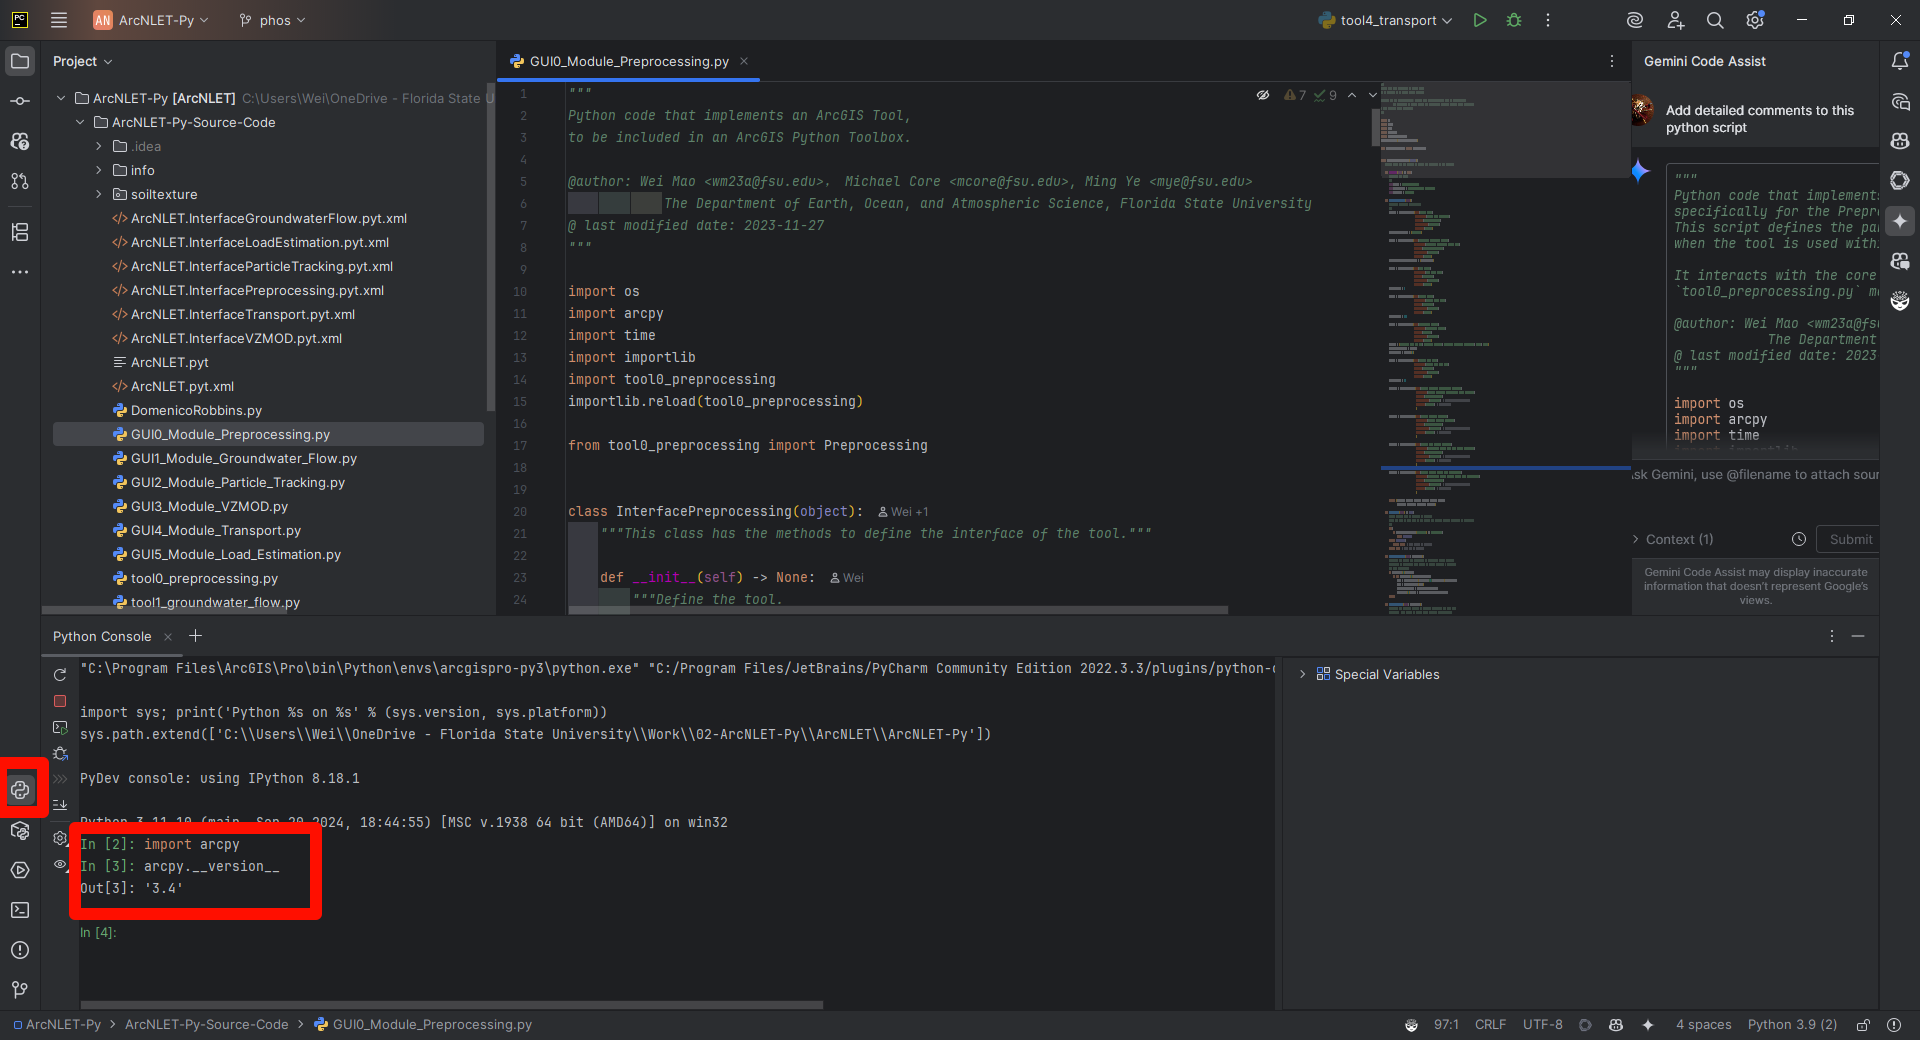Click the editor horizontal scrollbar
1920x1040 pixels.
pos(898,609)
